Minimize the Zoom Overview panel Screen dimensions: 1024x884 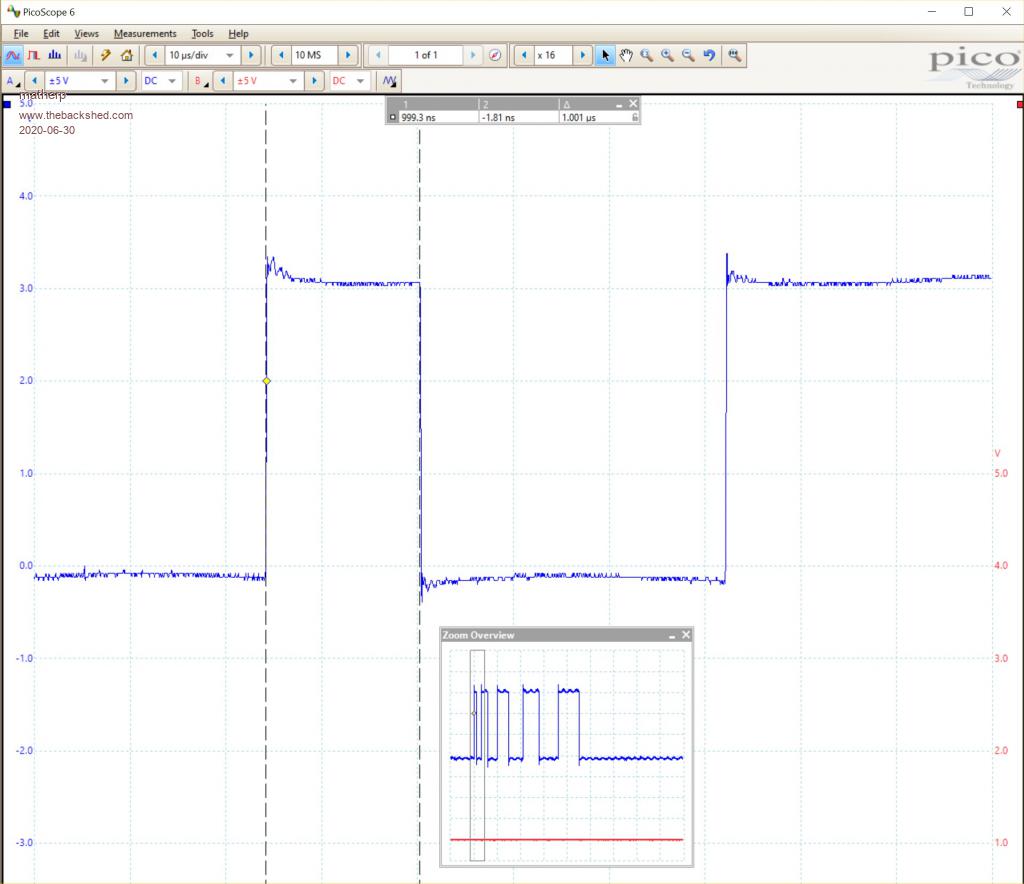click(672, 635)
